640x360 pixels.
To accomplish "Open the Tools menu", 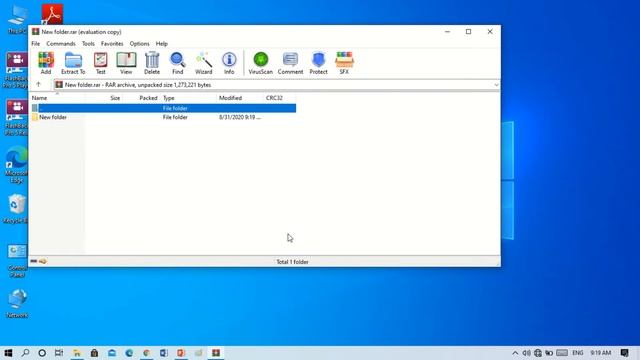I will [x=88, y=43].
